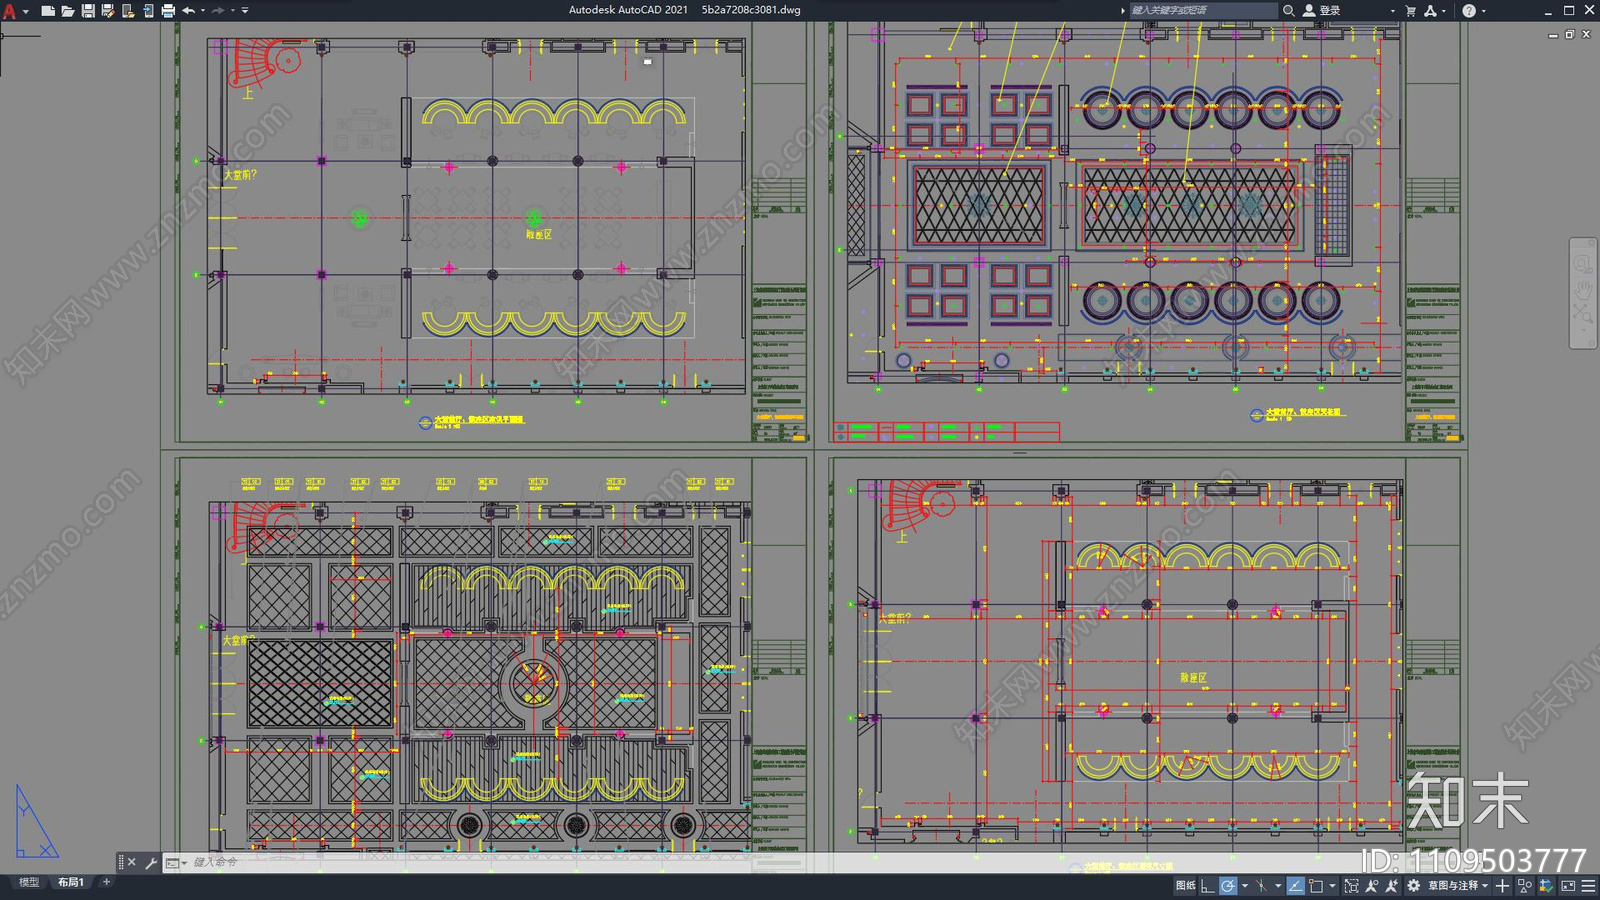Switch to the 模型 tab

point(29,882)
